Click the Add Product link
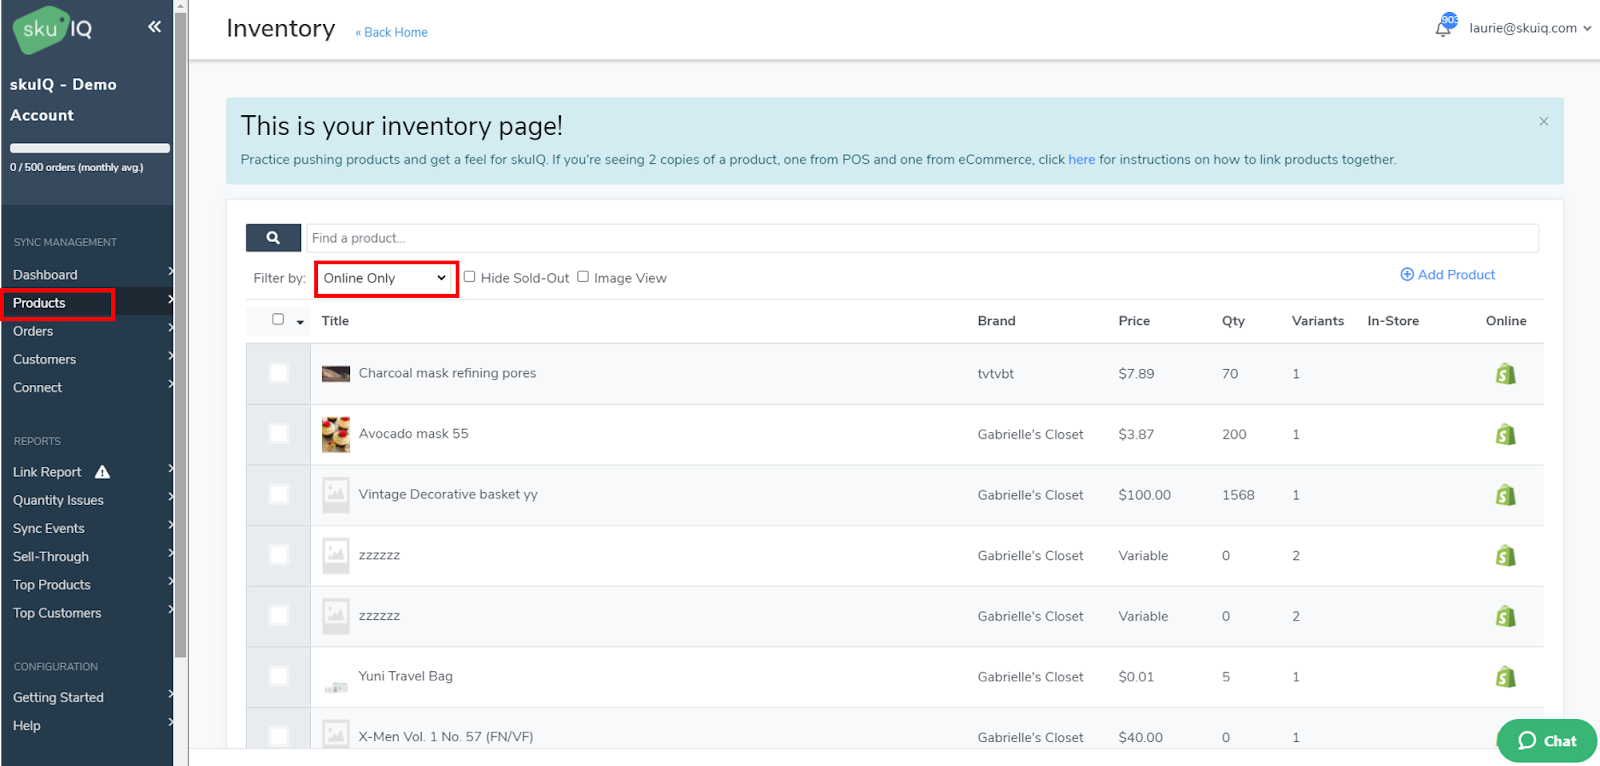 pos(1447,275)
